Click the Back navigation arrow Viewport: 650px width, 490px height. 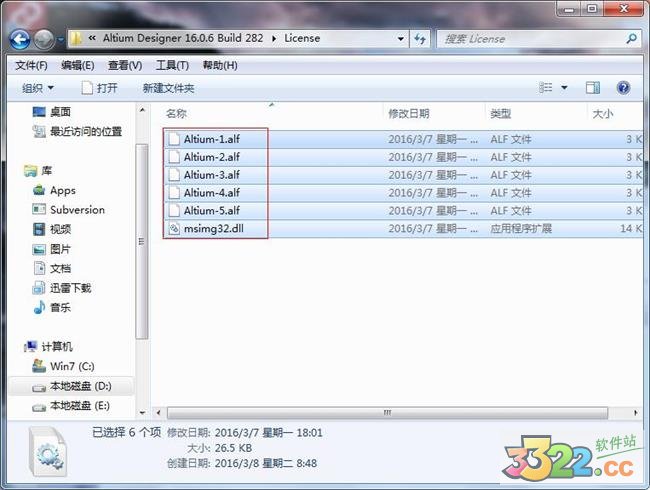tap(20, 39)
